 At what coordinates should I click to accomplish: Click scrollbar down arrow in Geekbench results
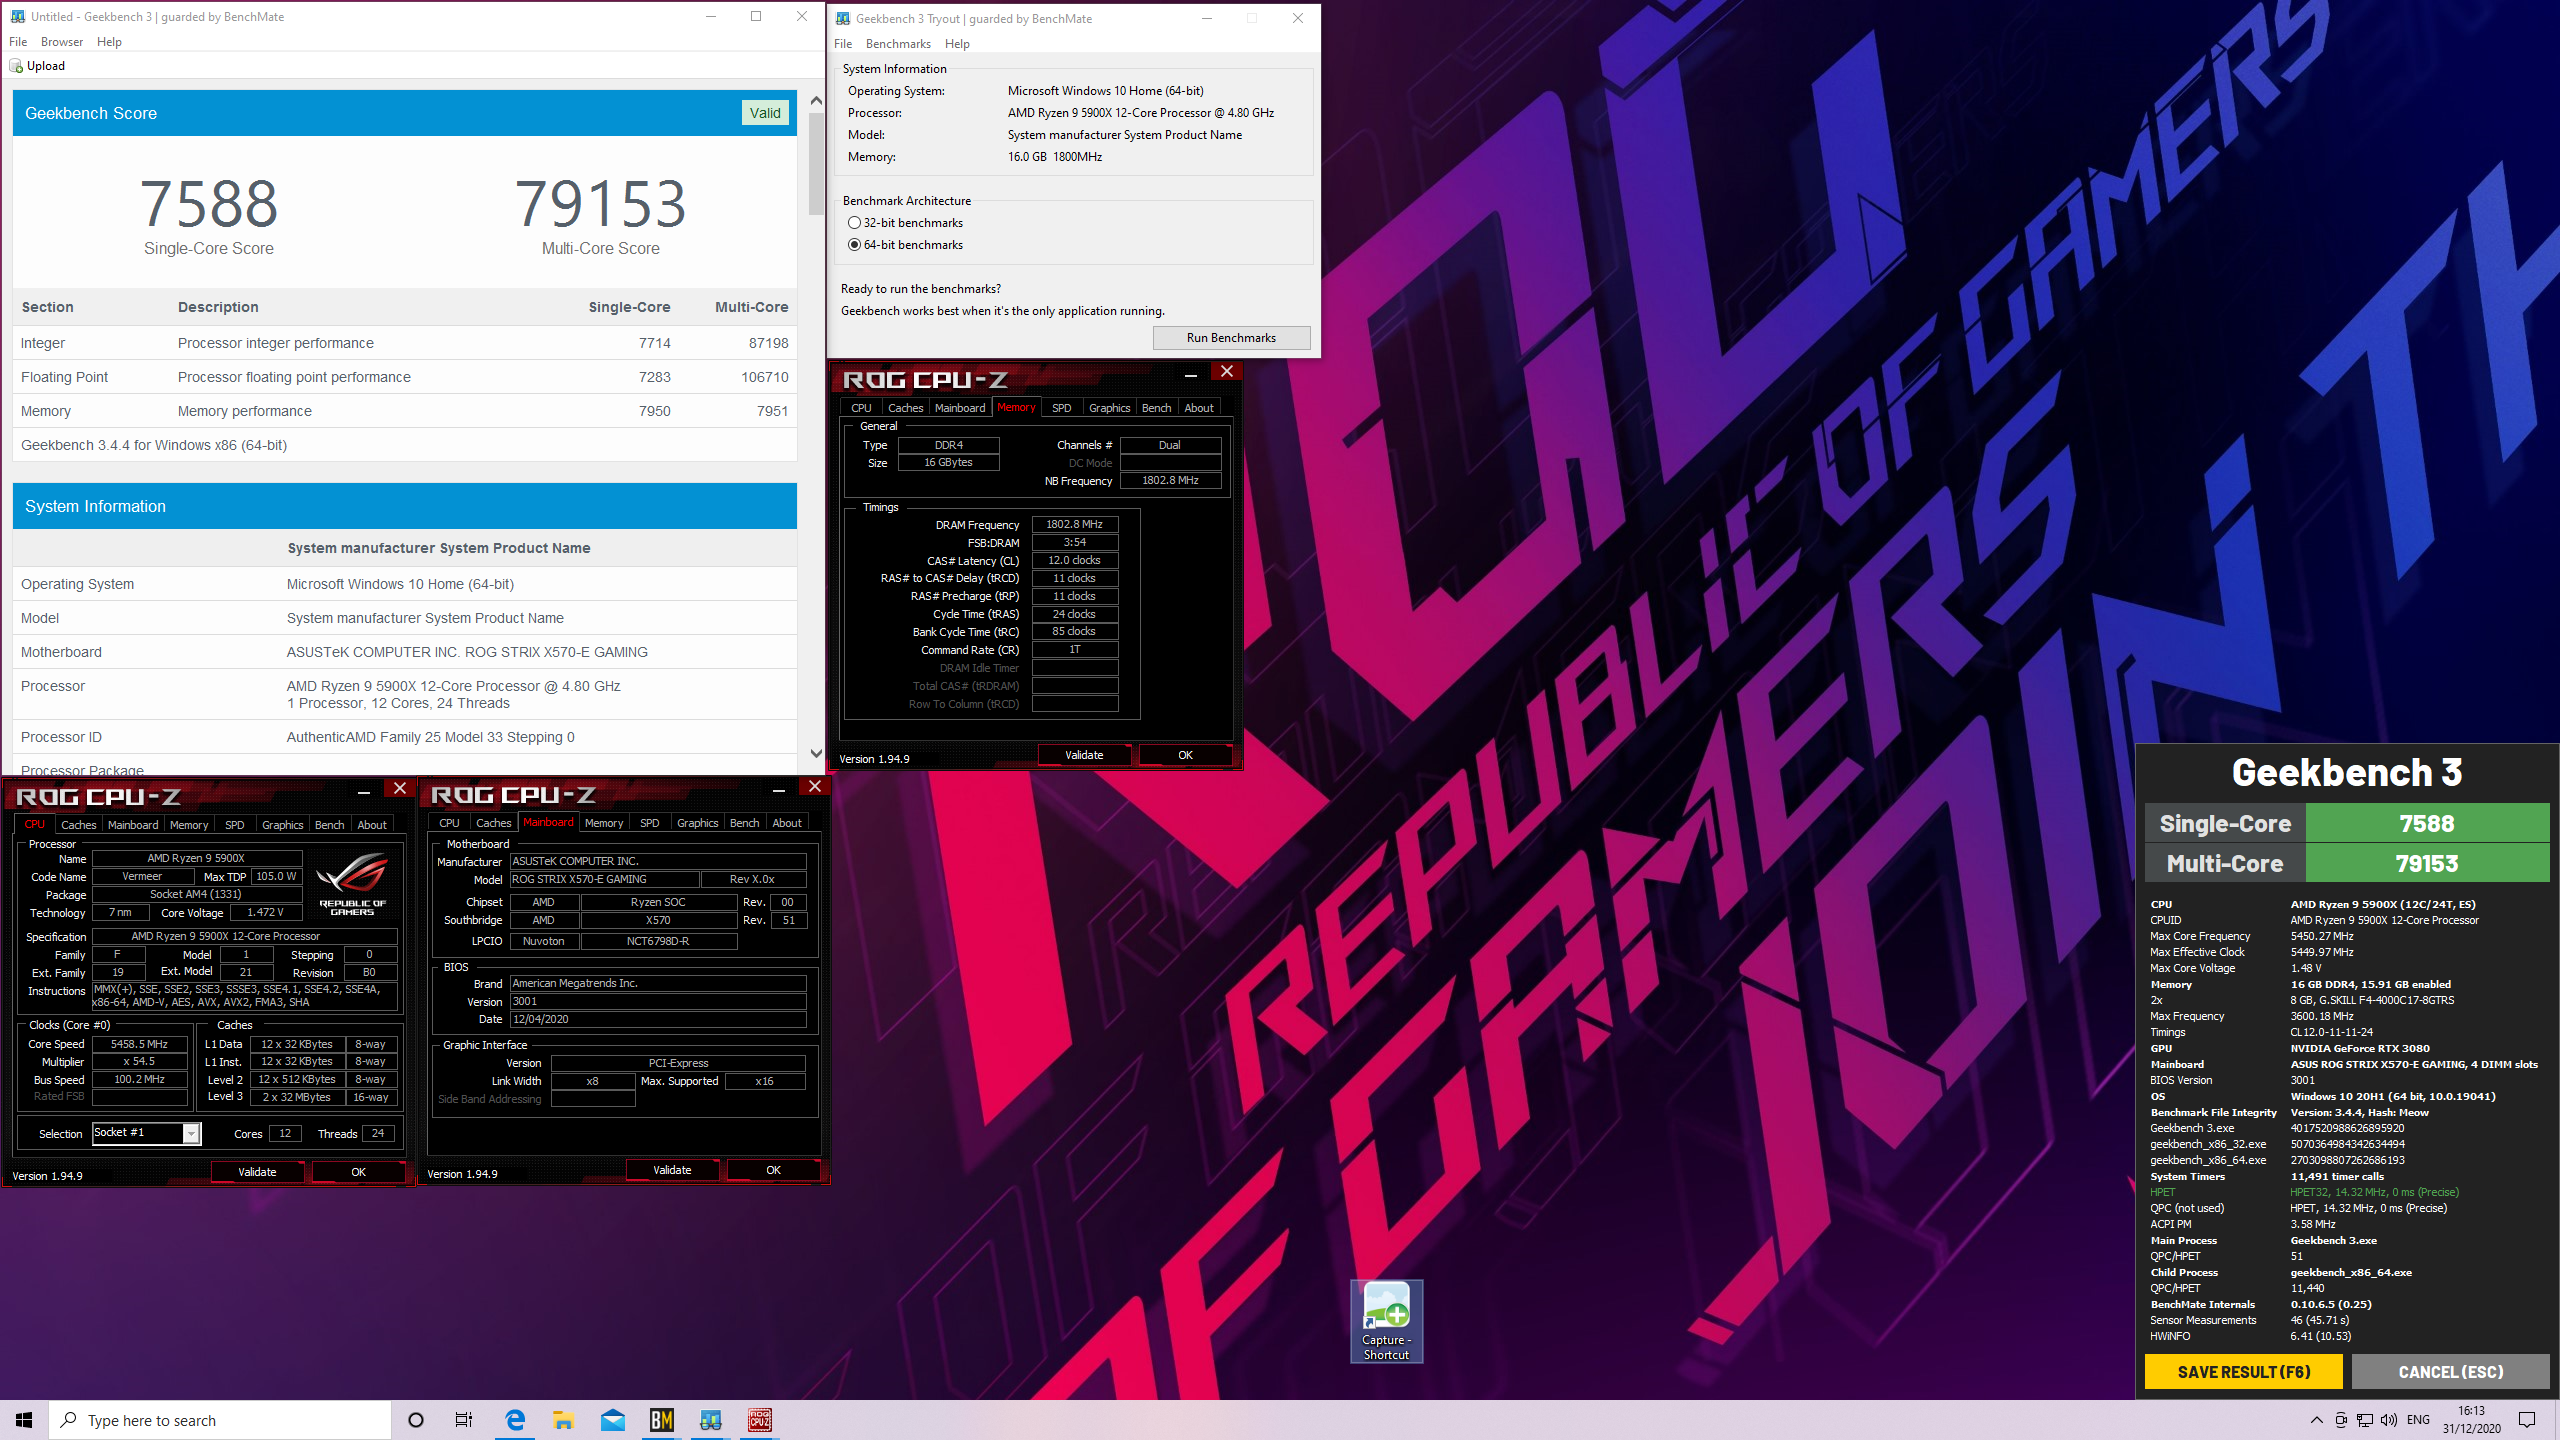(x=816, y=754)
